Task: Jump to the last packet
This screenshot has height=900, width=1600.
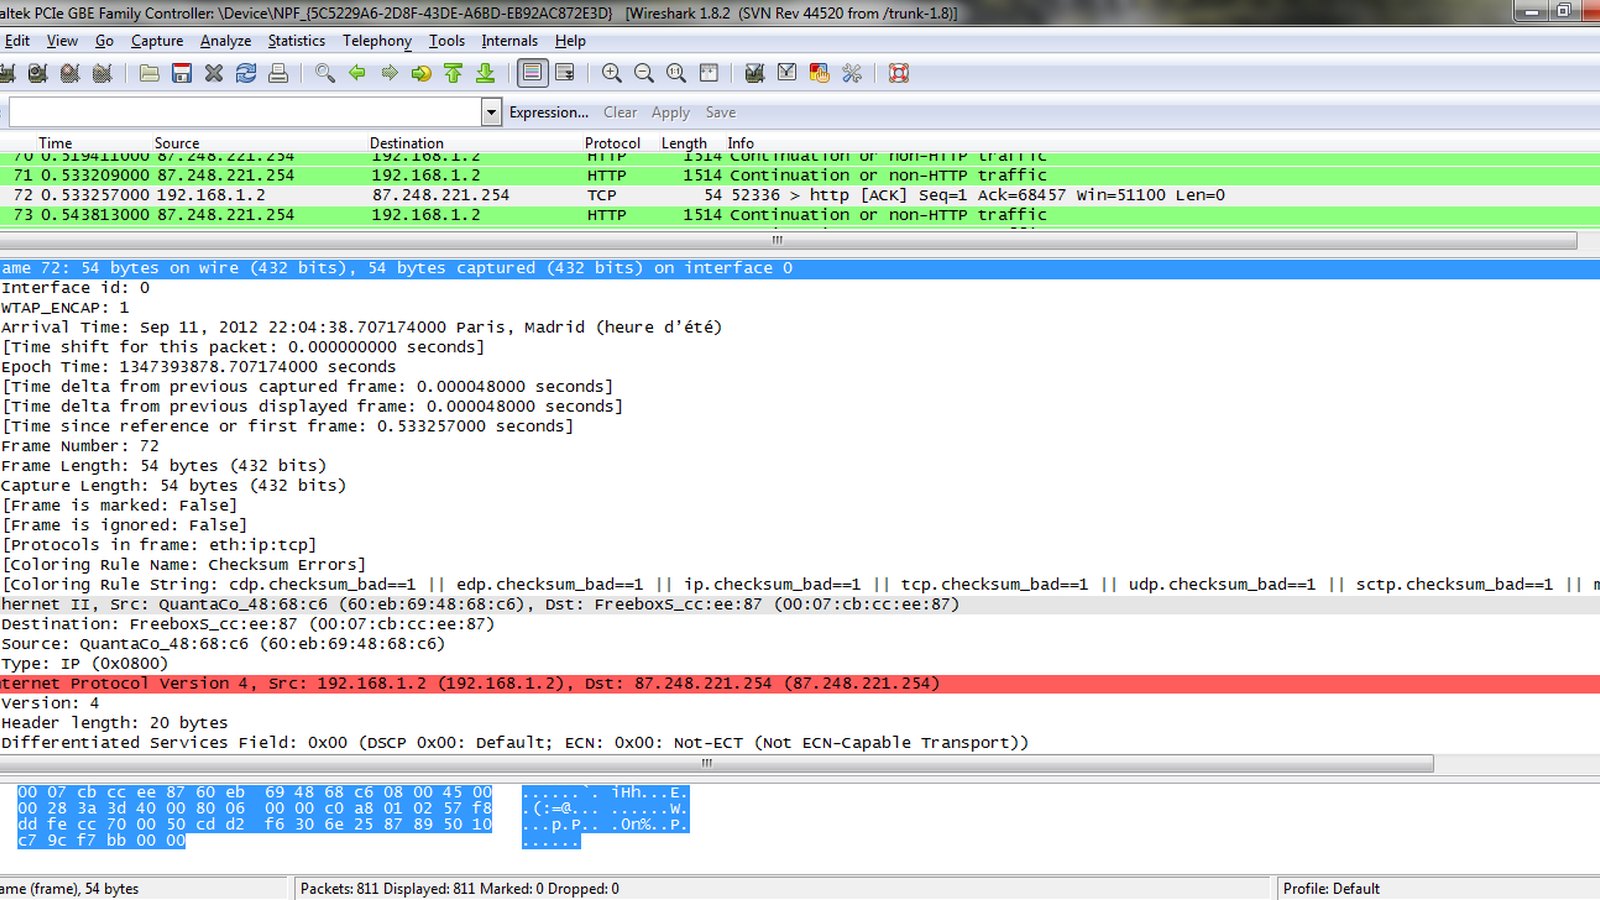Action: [x=485, y=73]
